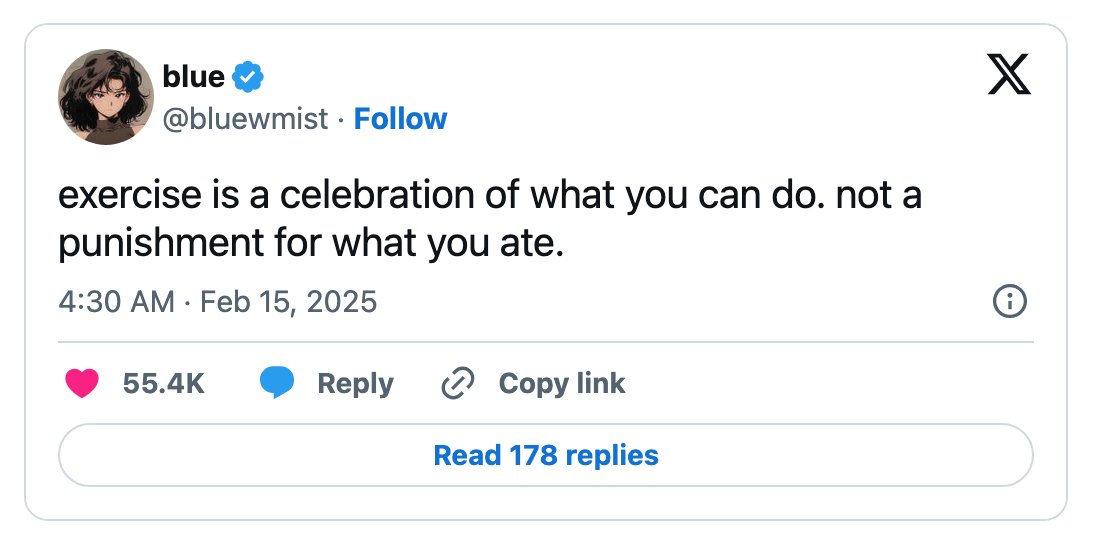Click the Reply text label
Screen dimensions: 1100x558
355,384
